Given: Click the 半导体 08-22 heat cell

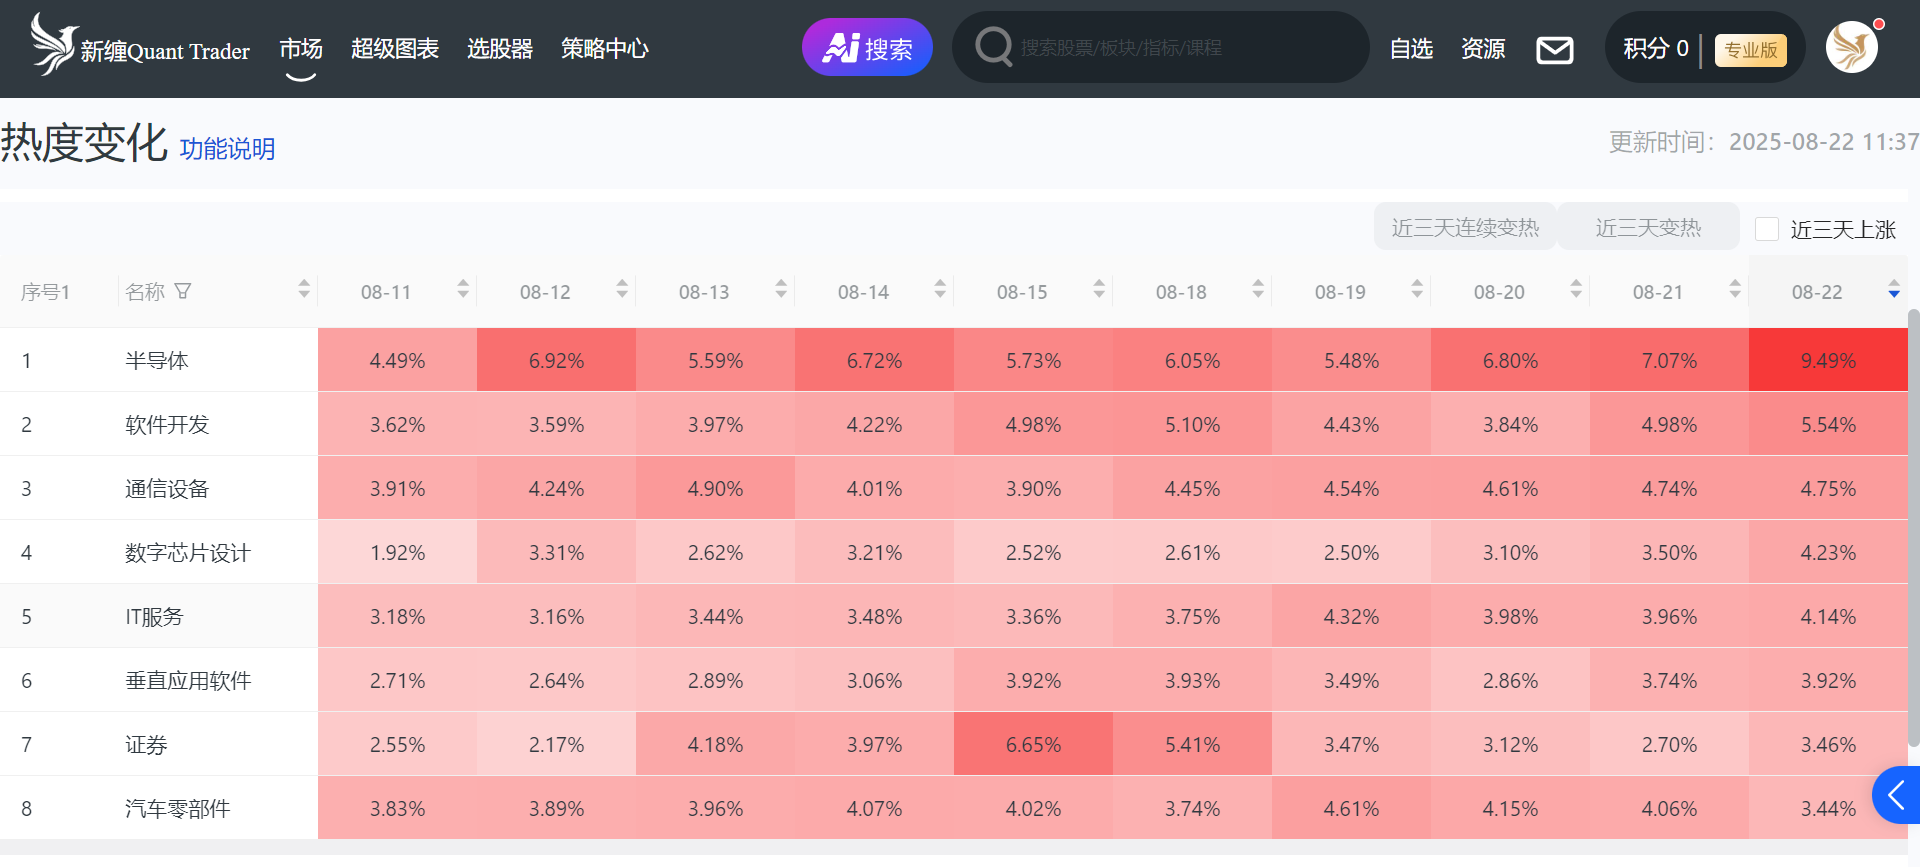Looking at the screenshot, I should coord(1827,360).
